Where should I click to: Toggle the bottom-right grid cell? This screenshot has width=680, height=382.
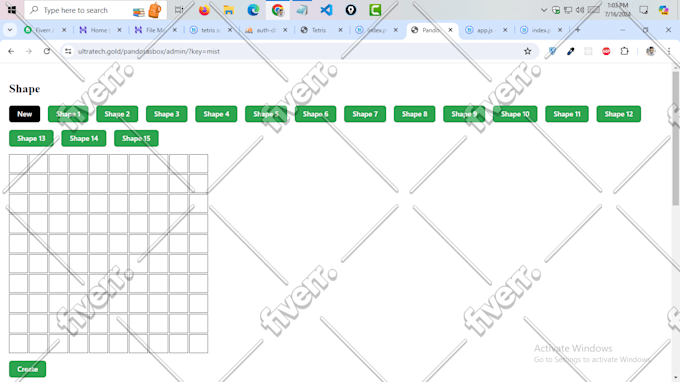pyautogui.click(x=199, y=343)
